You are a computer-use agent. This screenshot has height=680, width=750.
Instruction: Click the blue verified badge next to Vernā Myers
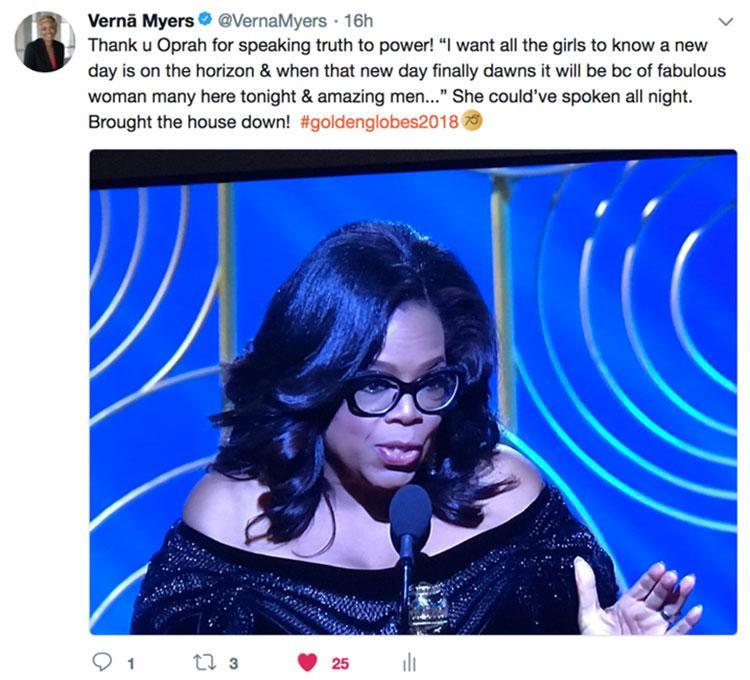click(x=205, y=20)
